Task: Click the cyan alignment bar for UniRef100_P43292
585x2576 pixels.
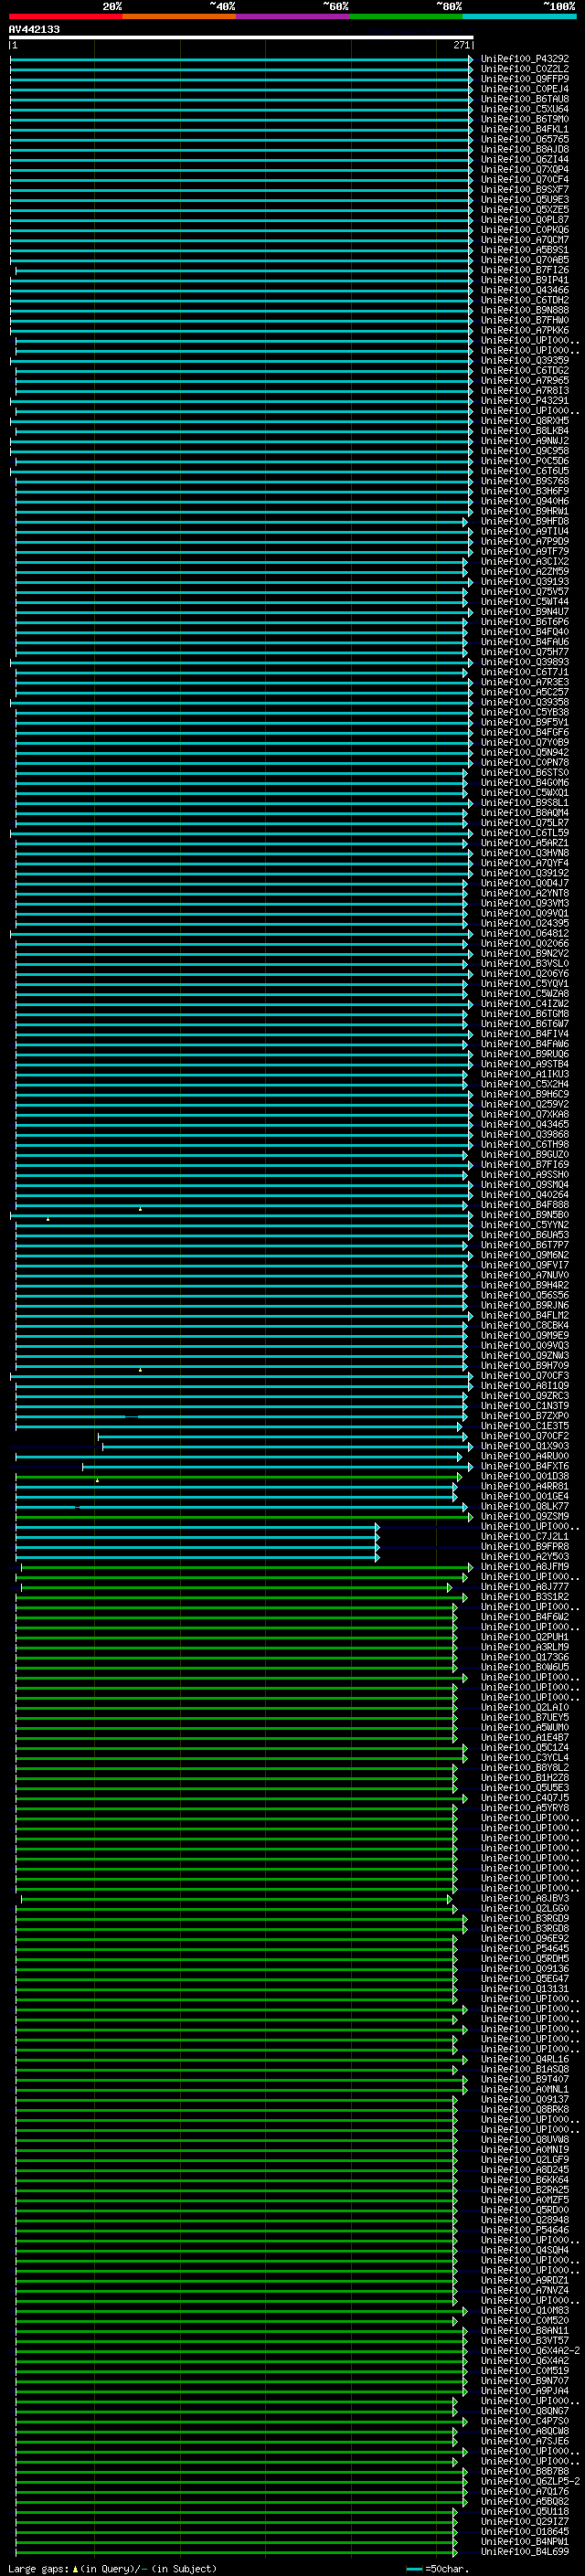Action: tap(241, 59)
